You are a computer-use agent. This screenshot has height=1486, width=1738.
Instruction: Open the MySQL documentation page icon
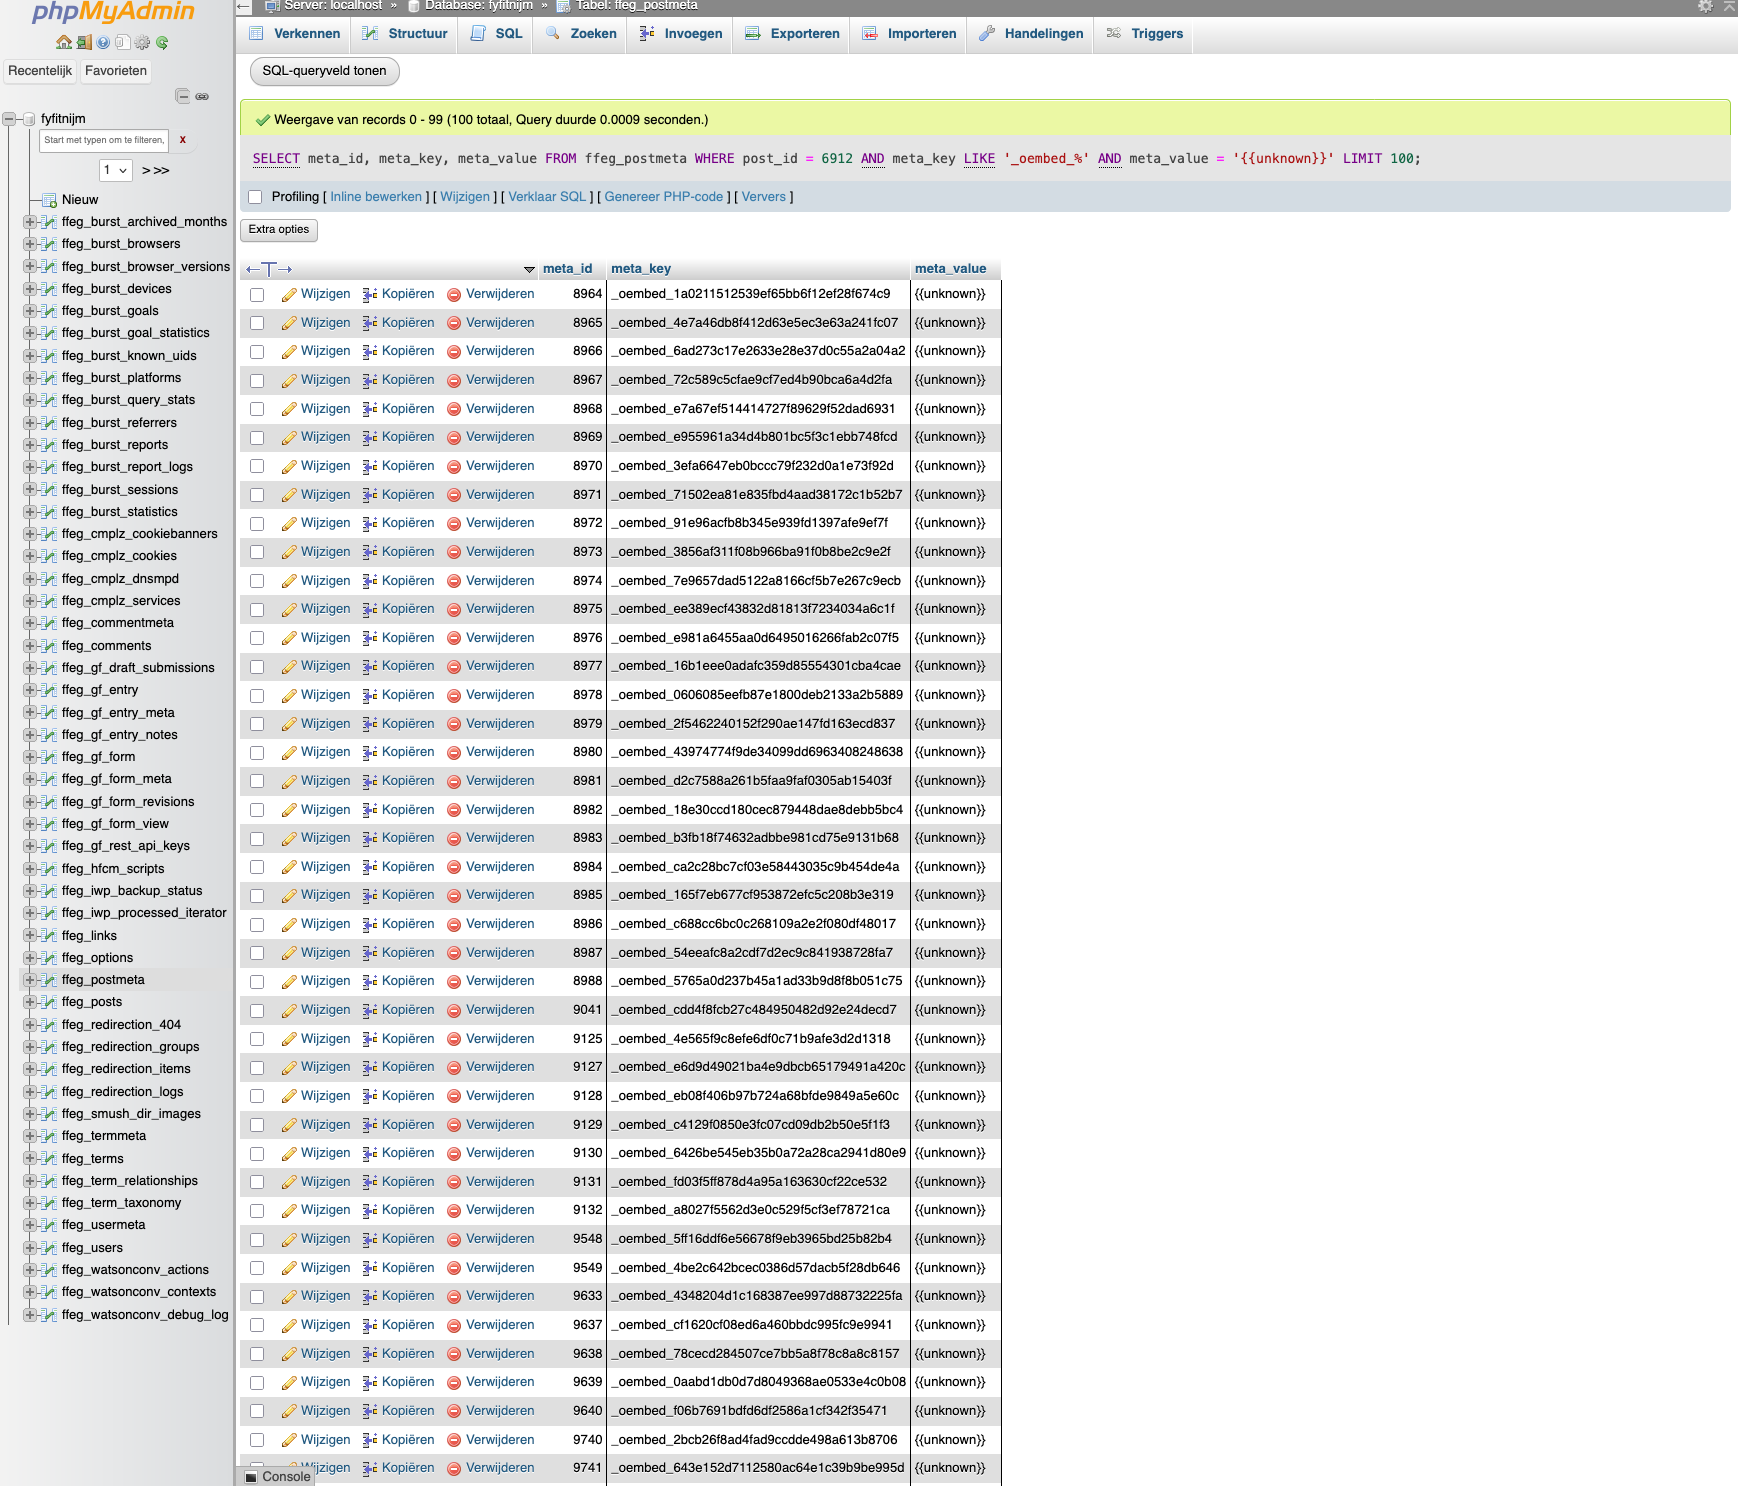point(122,43)
